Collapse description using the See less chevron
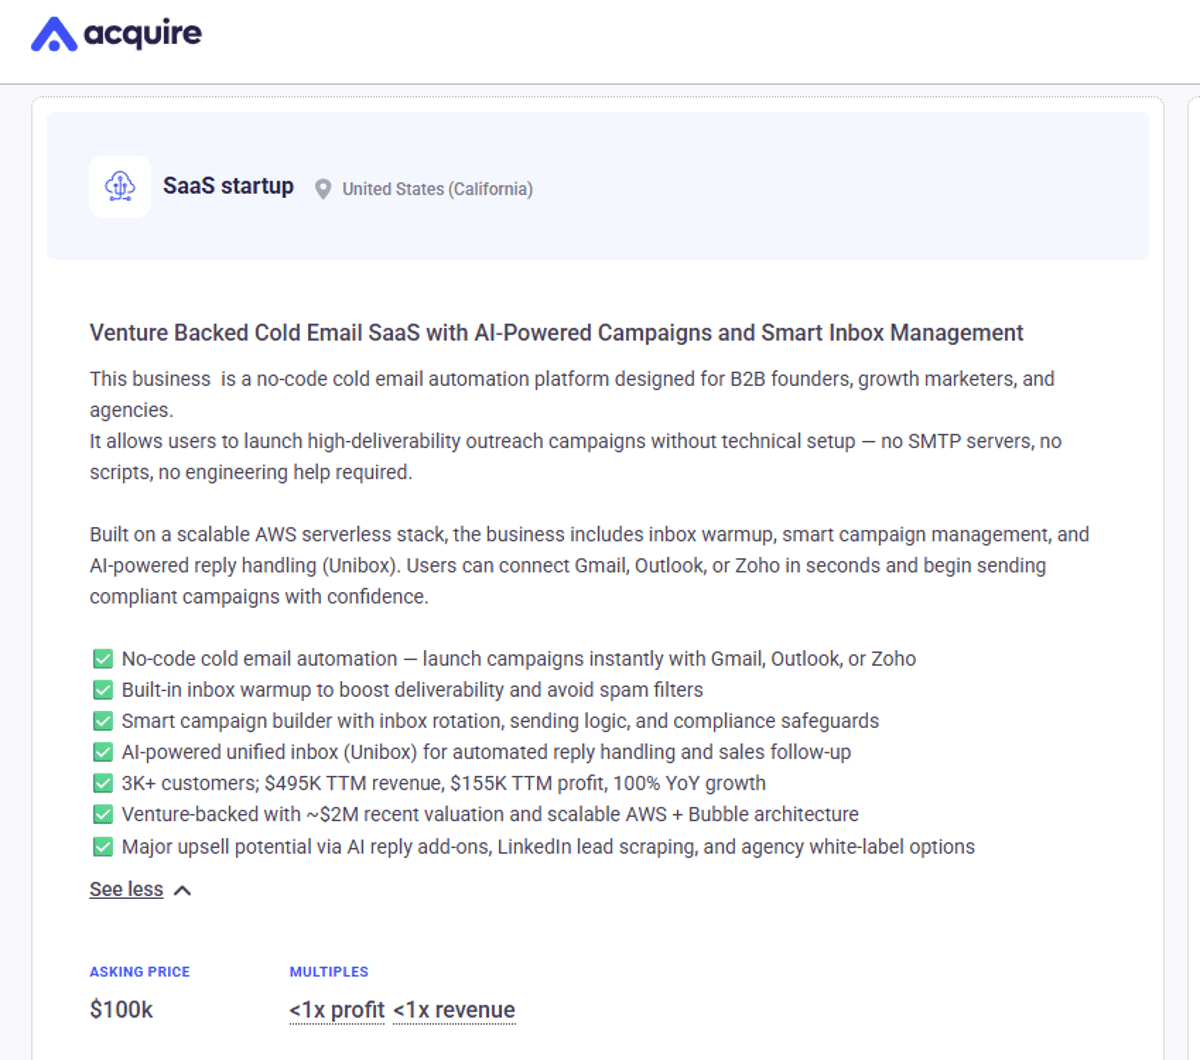 click(x=182, y=889)
